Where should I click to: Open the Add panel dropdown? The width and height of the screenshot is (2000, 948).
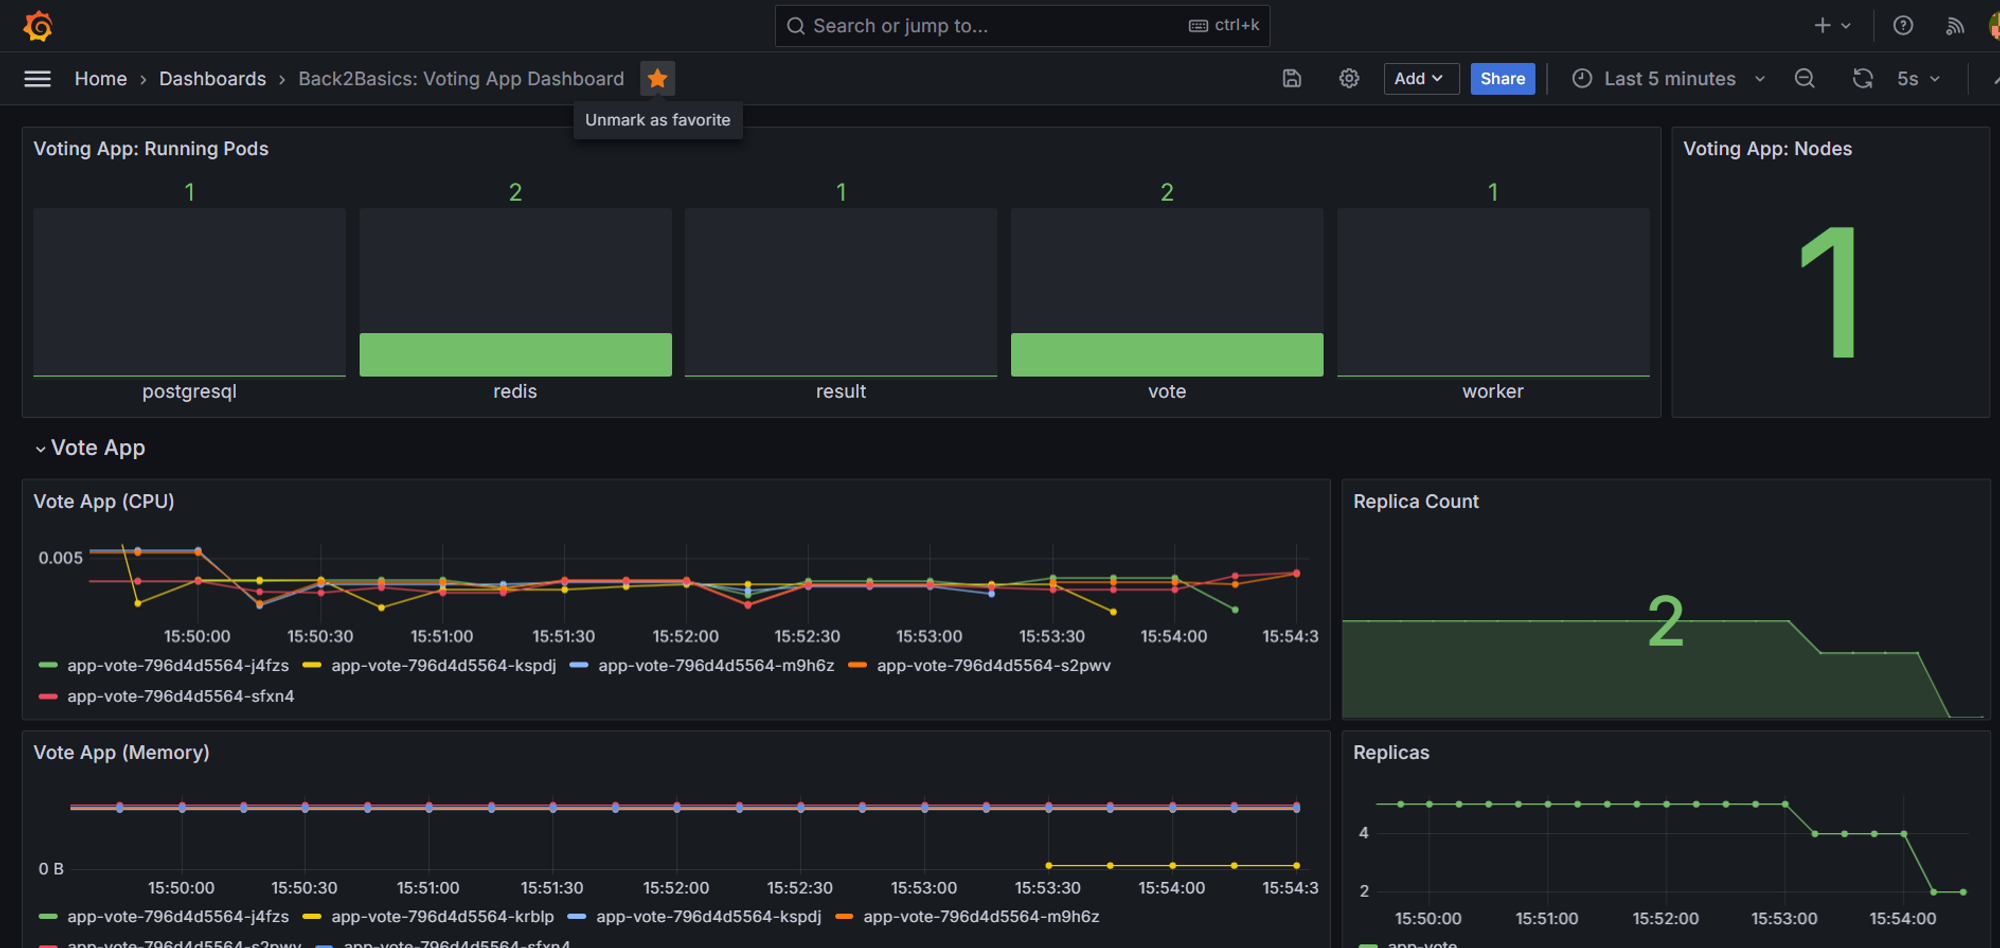1420,78
